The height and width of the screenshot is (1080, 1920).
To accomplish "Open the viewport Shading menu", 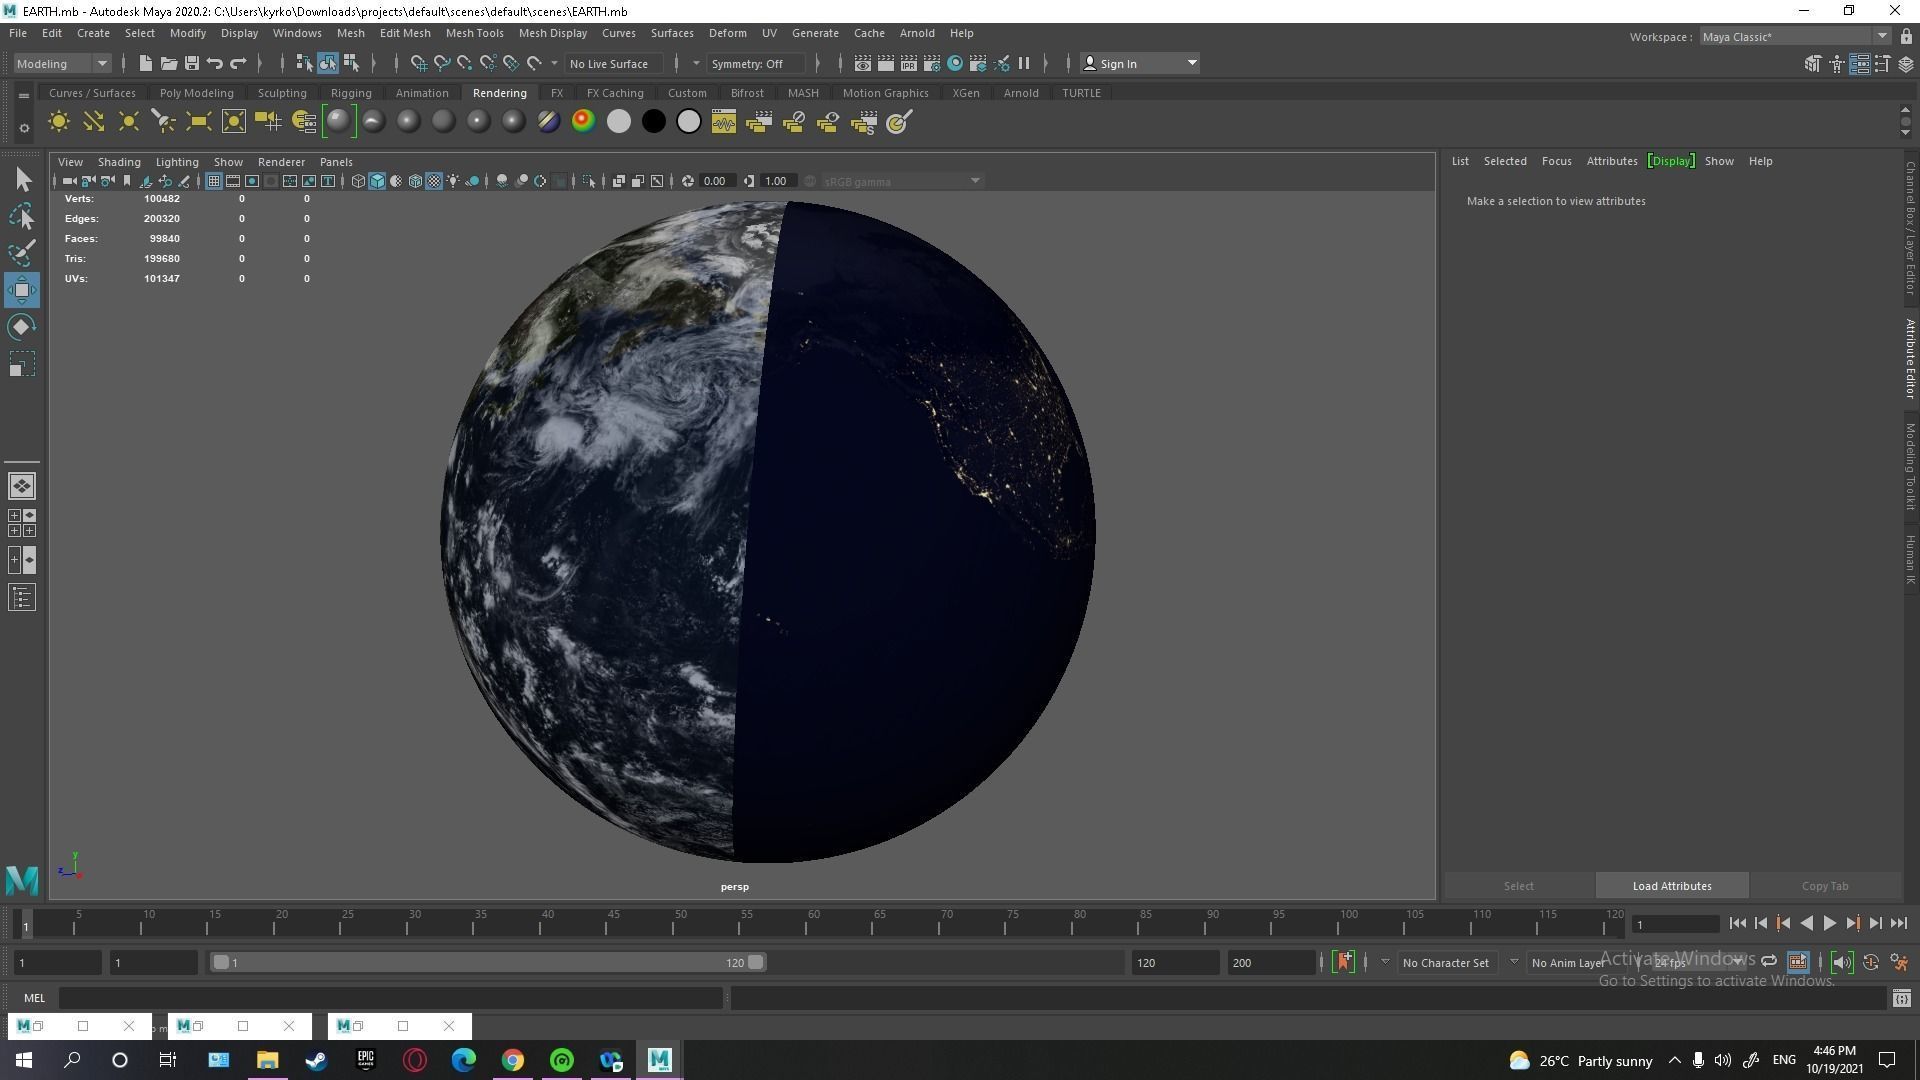I will [119, 161].
